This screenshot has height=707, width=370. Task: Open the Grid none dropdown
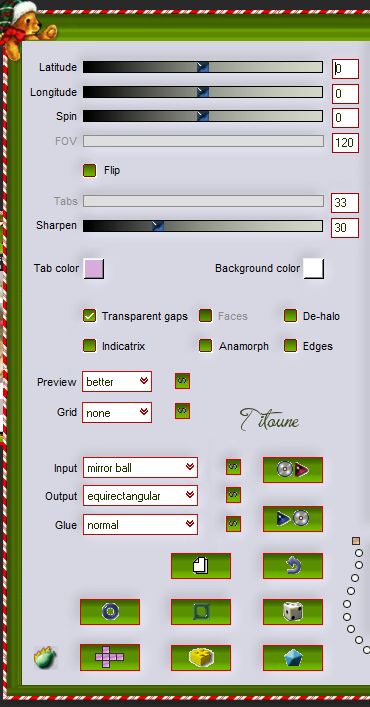pyautogui.click(x=117, y=413)
